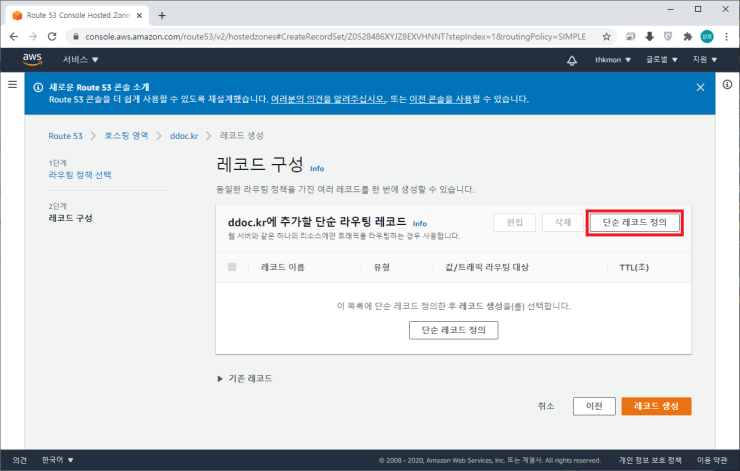Click the highlighted 단순 레코드 정의 button
The height and width of the screenshot is (471, 740).
634,222
